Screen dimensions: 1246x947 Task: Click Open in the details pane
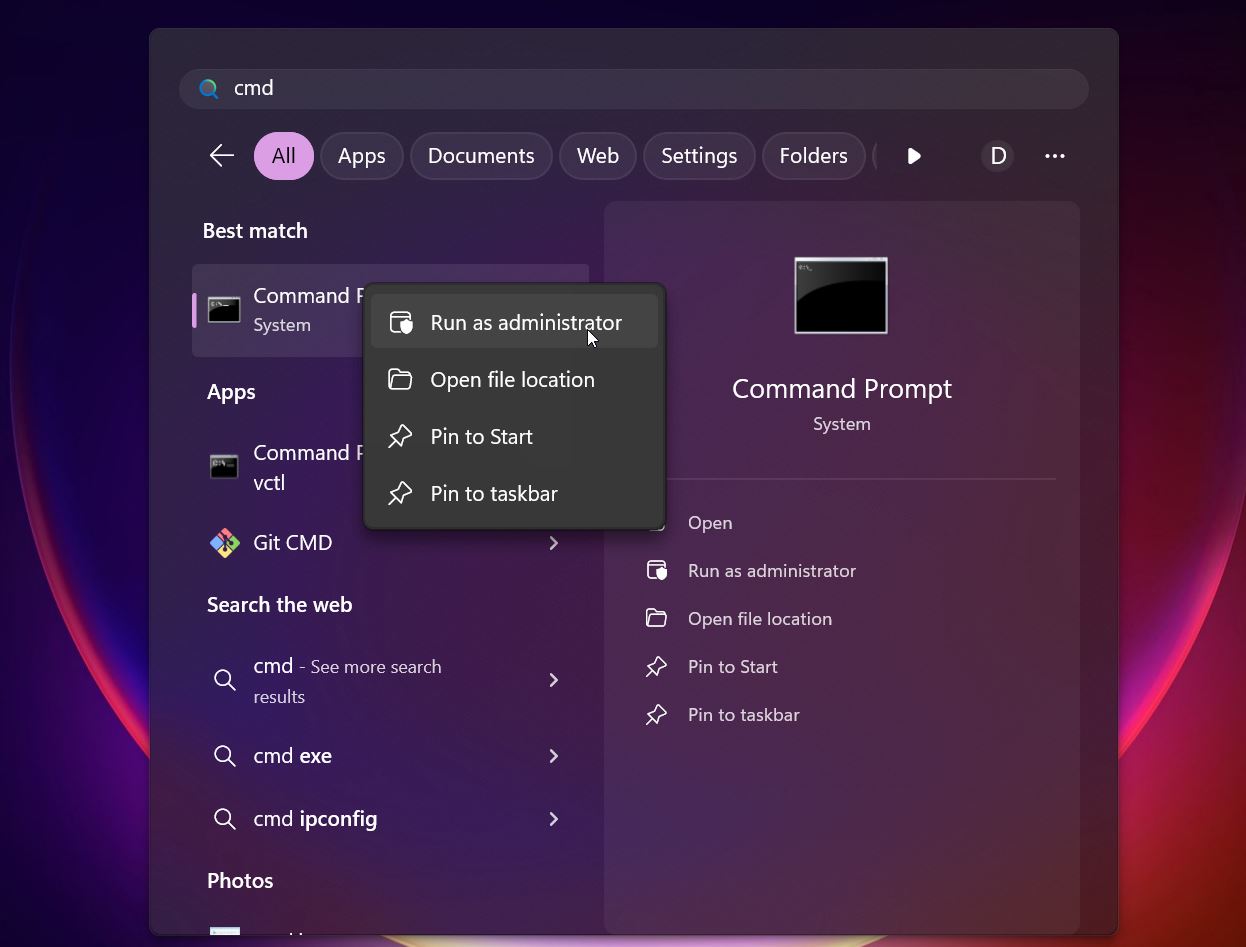(710, 523)
